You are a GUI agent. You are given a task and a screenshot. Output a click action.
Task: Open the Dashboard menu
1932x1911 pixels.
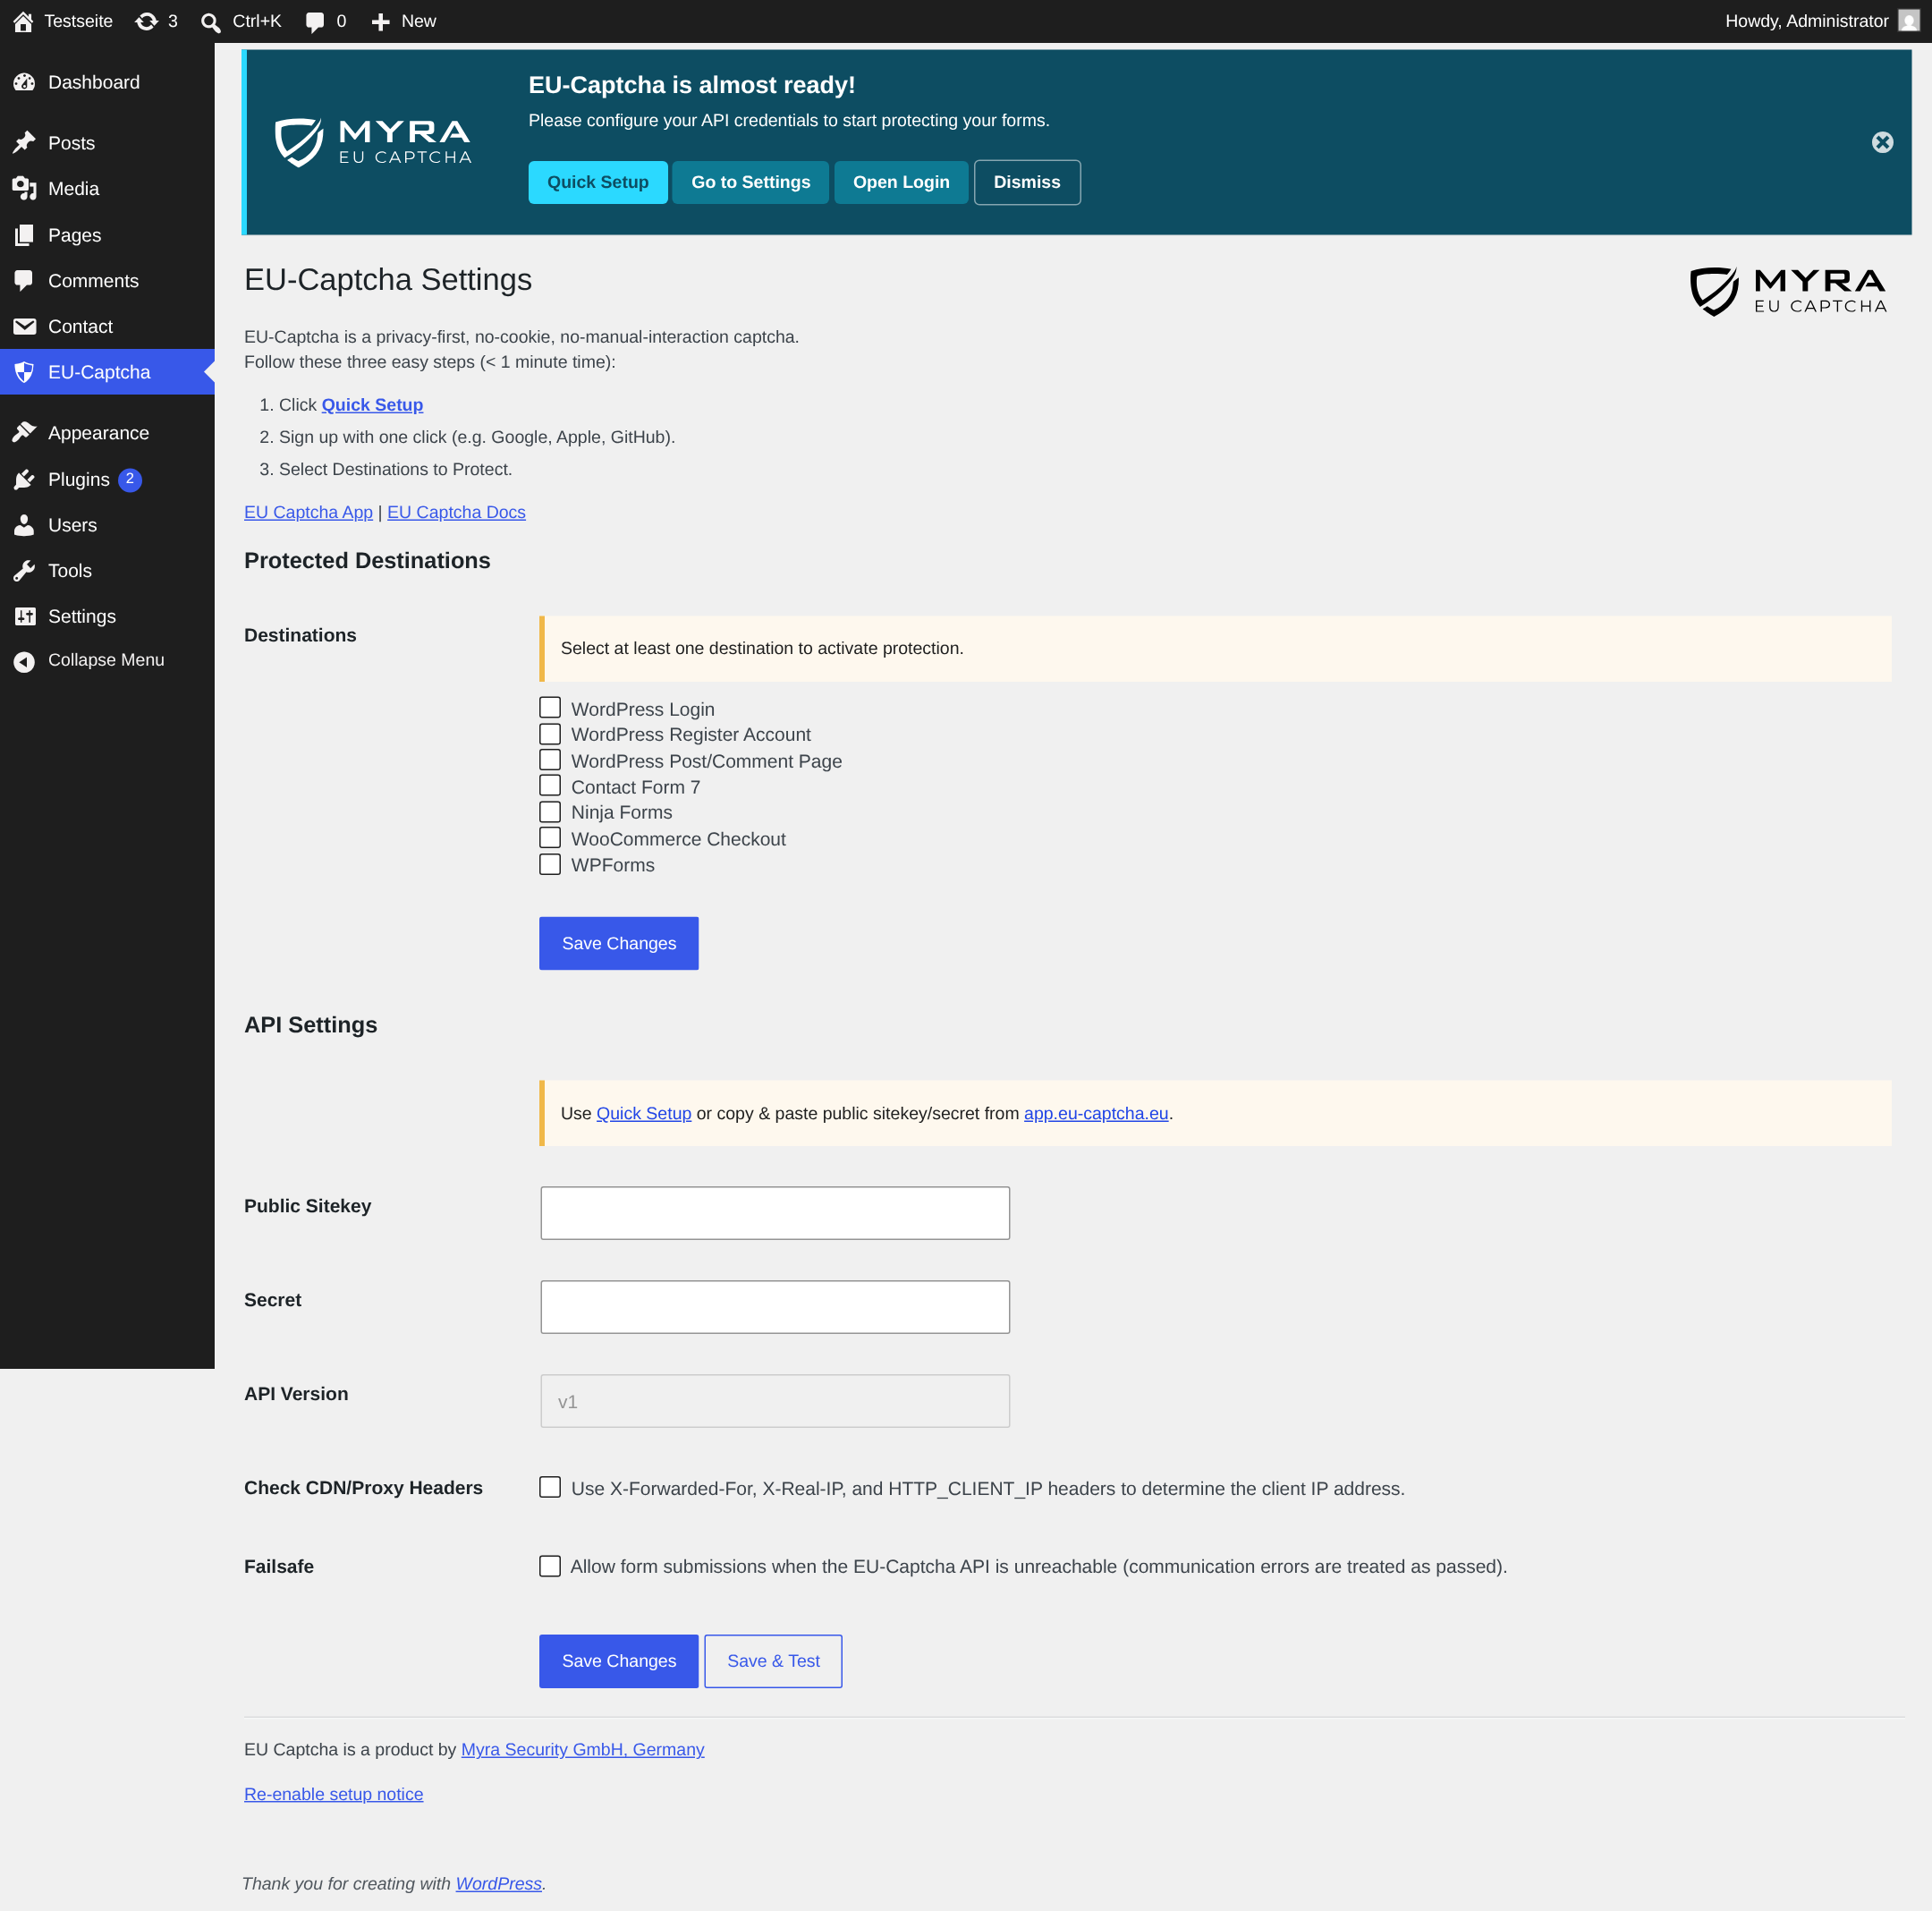tap(107, 82)
